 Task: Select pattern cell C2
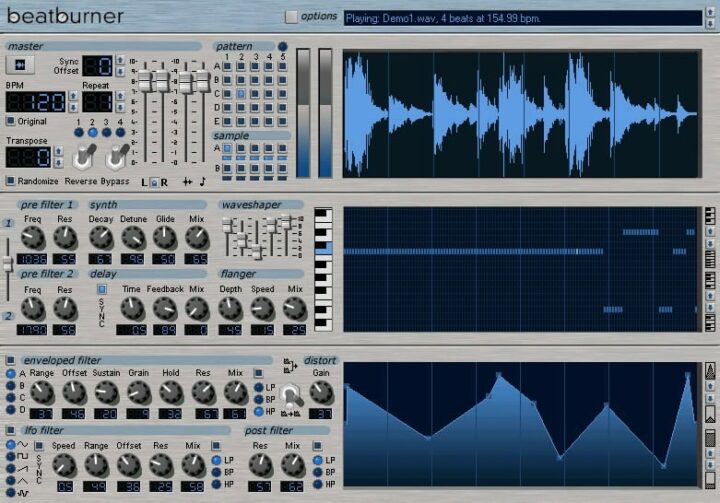[241, 94]
